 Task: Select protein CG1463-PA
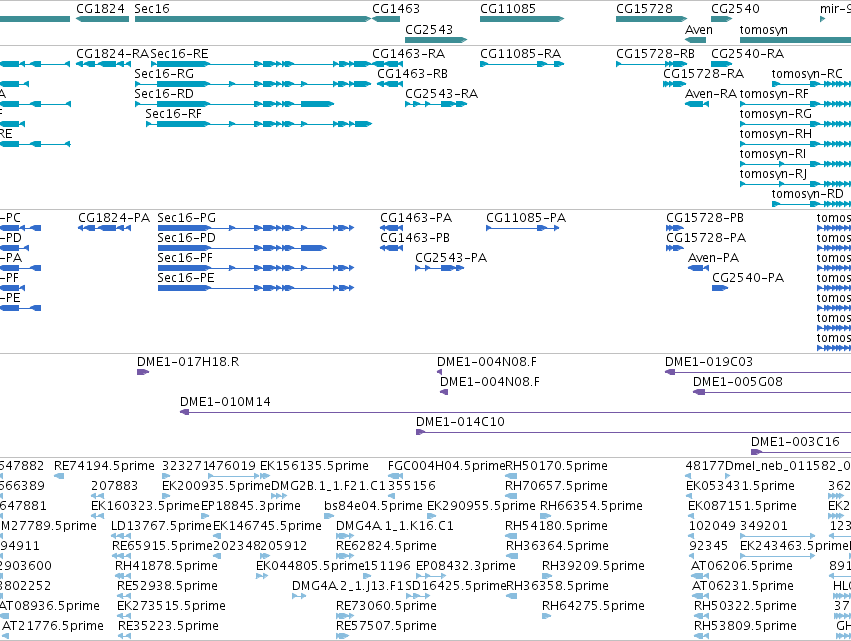(x=391, y=228)
